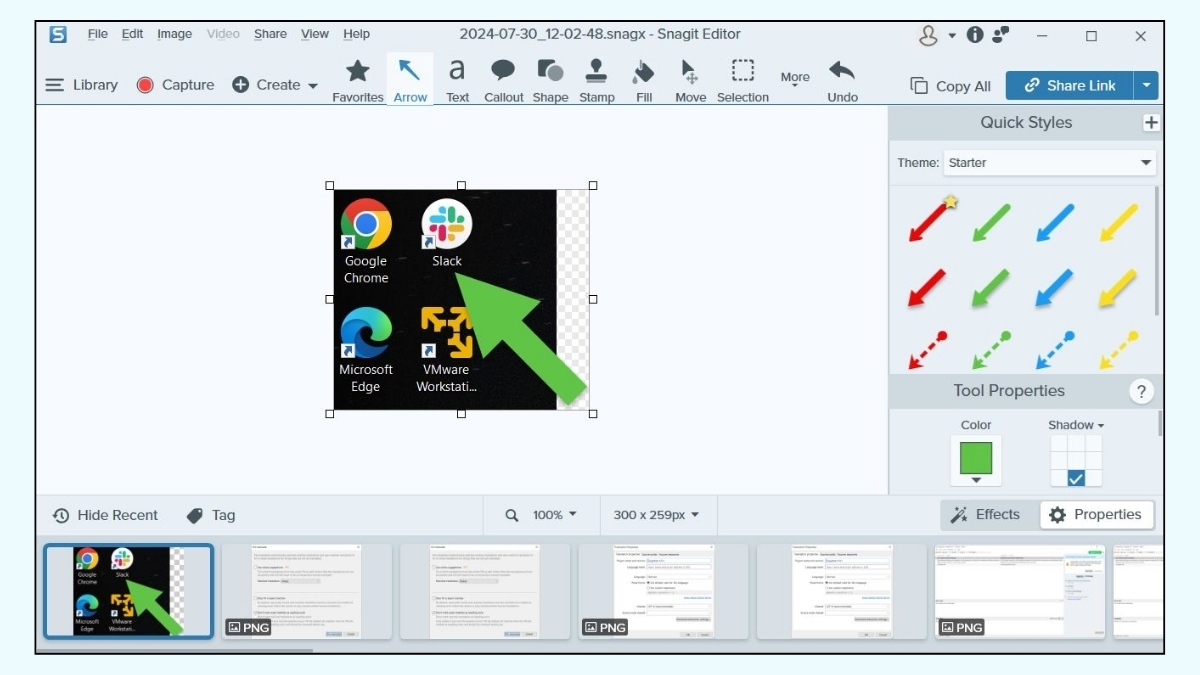Open the Help menu
The width and height of the screenshot is (1200, 675).
point(356,34)
